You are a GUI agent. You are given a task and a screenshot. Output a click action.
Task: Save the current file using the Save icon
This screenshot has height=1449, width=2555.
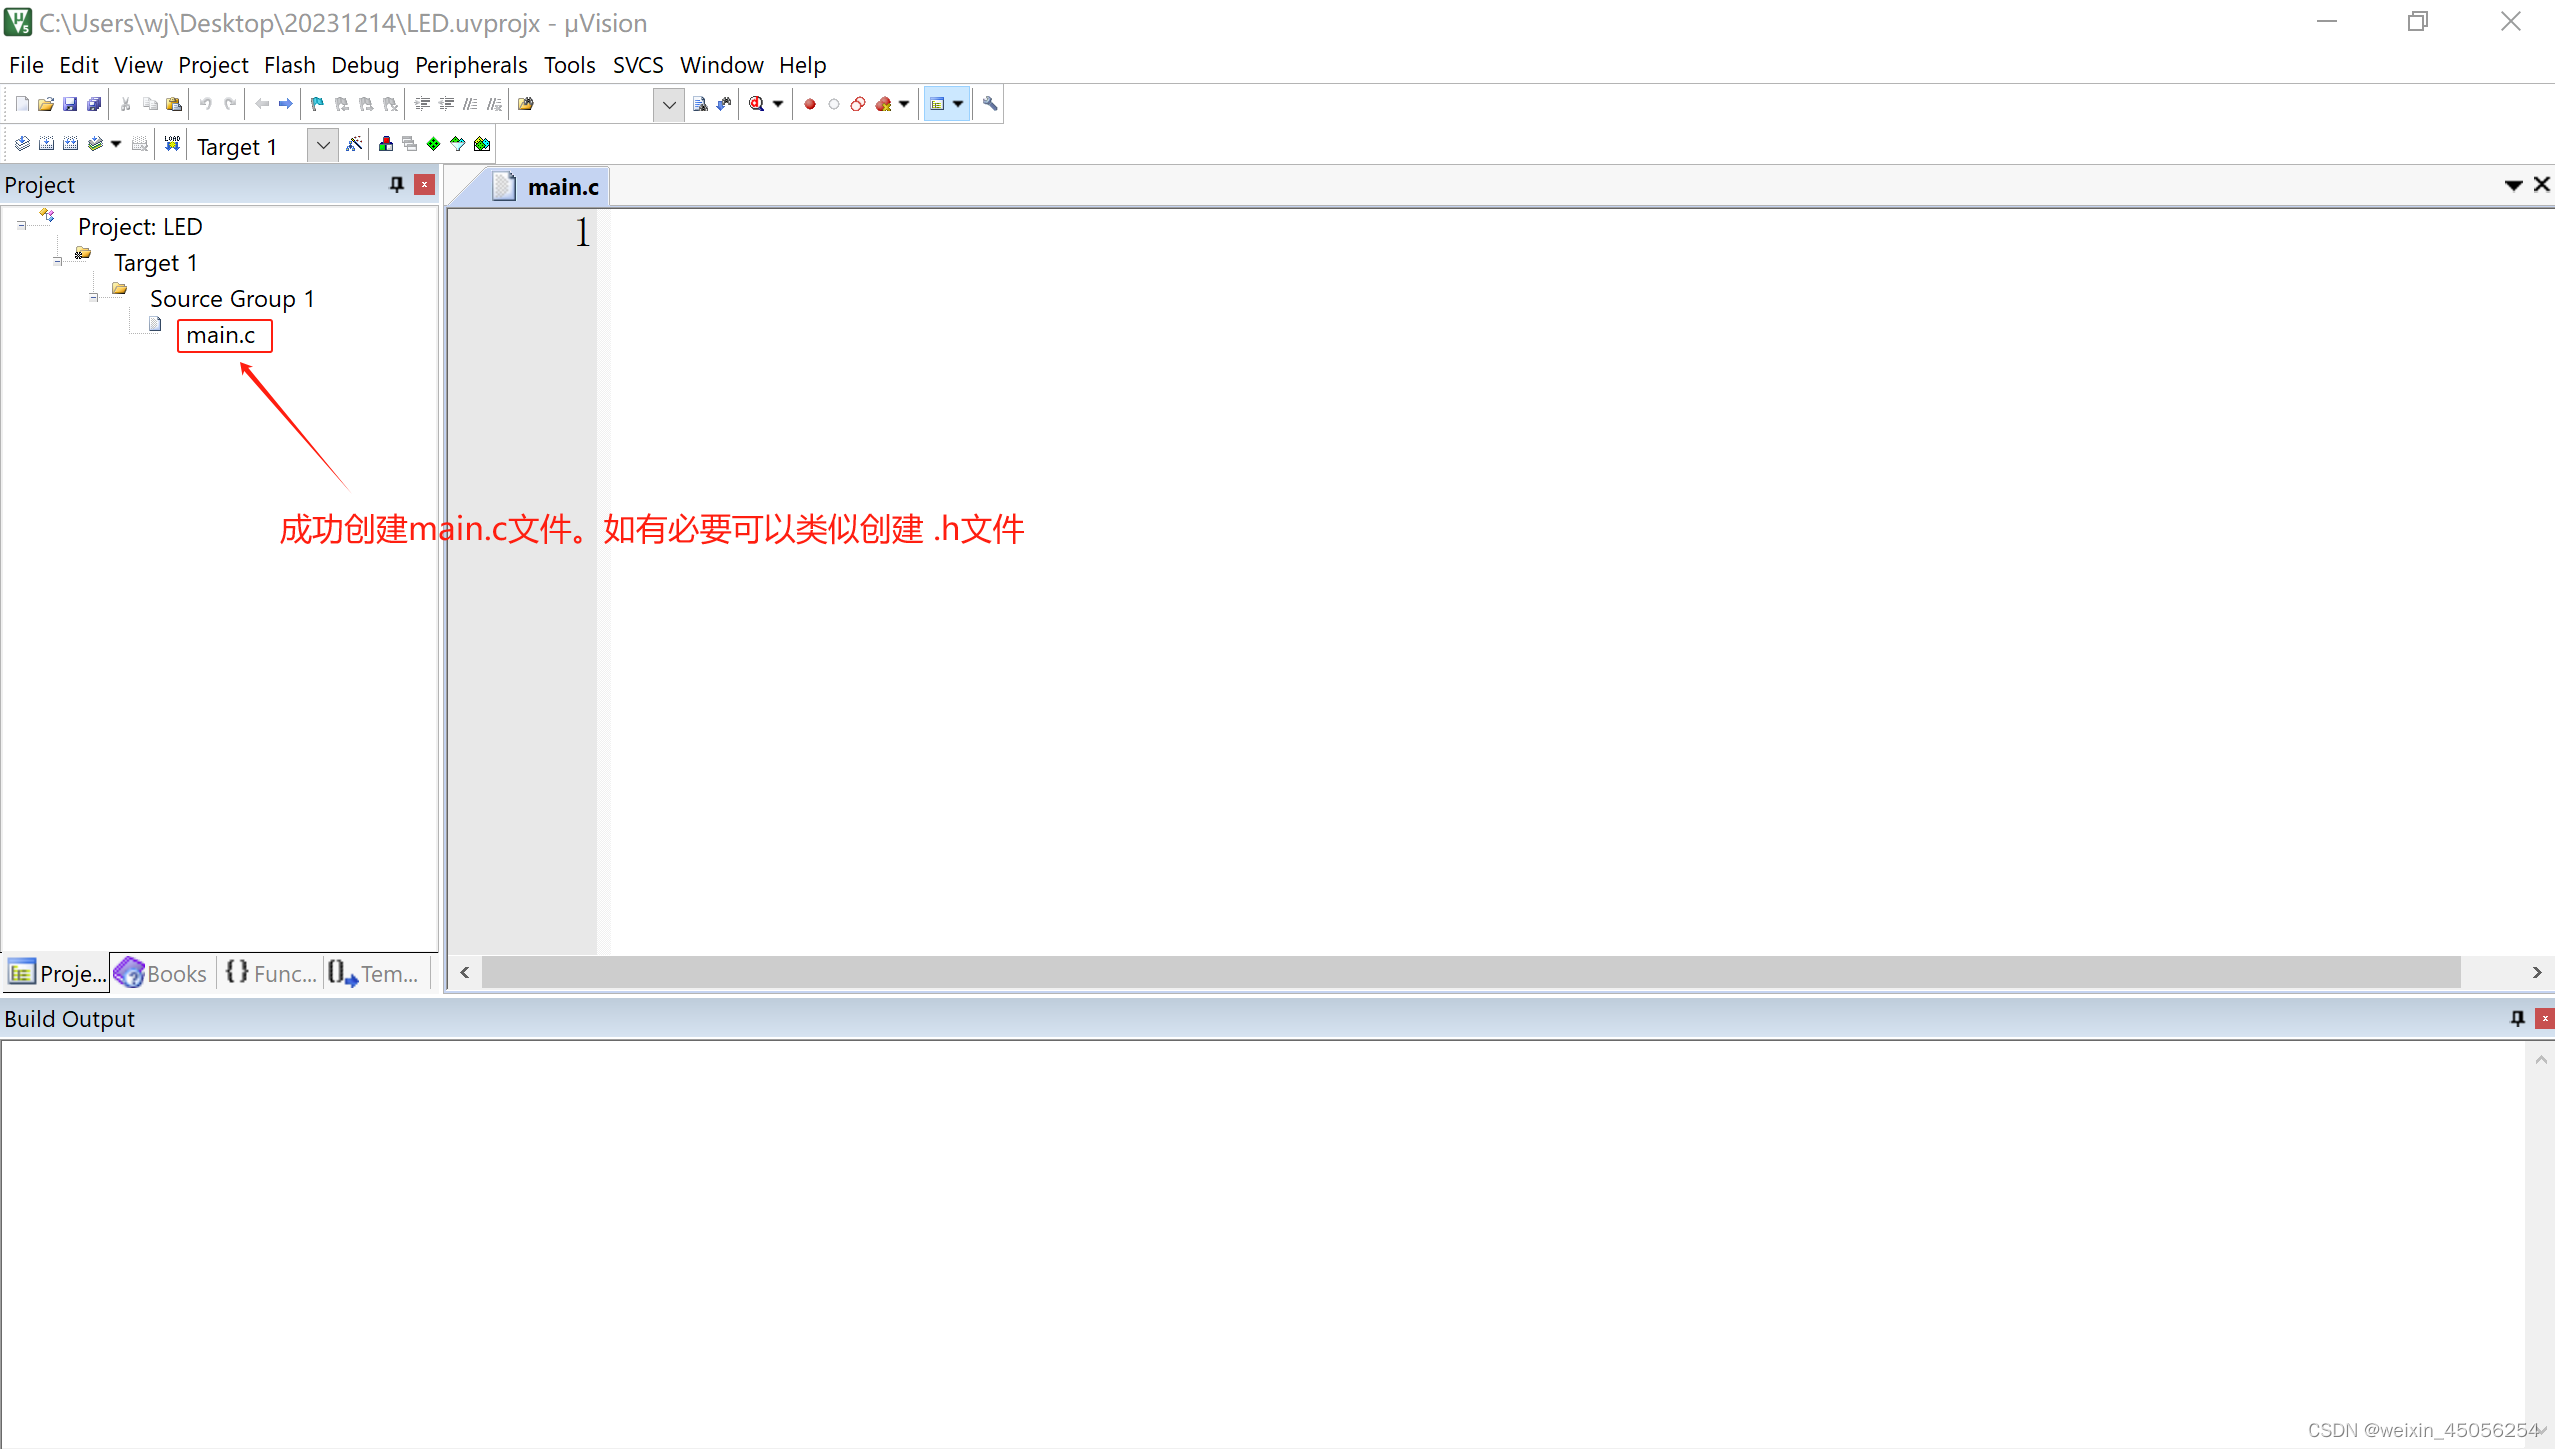(70, 104)
